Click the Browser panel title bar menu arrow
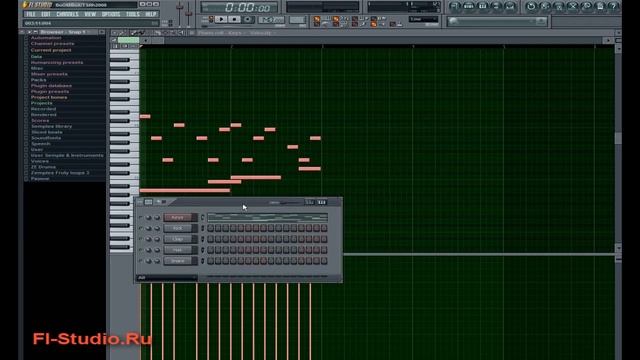This screenshot has width=640, height=360. (29, 32)
